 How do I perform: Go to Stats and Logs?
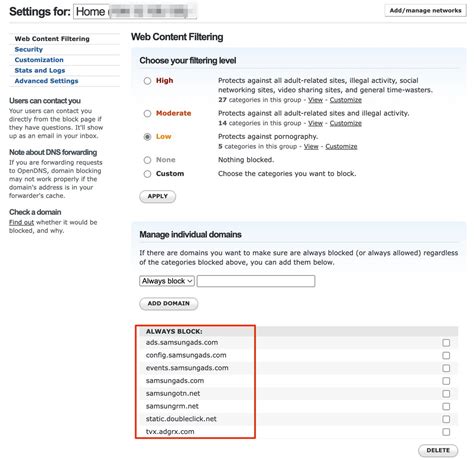(40, 70)
